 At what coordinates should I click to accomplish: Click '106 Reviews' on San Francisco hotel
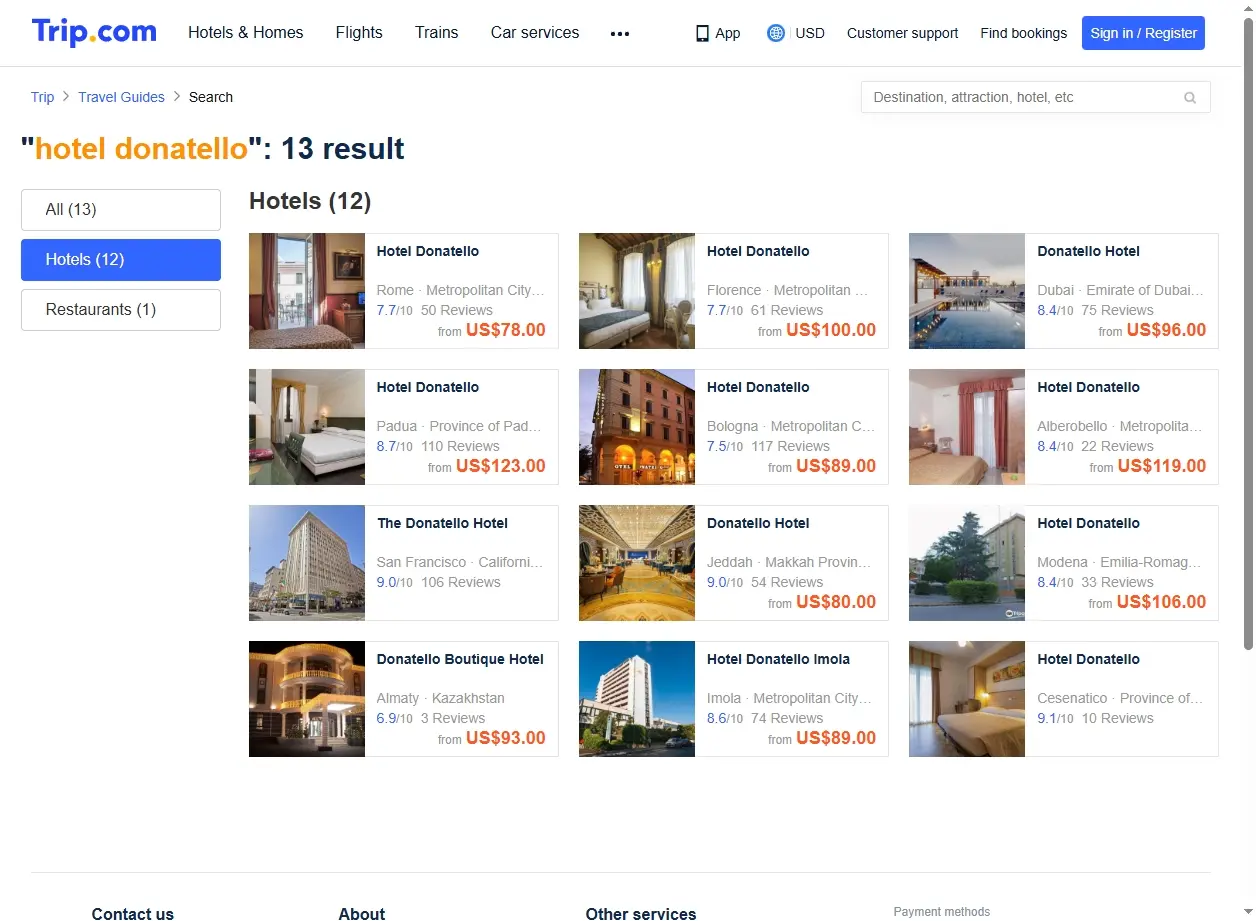[x=461, y=582]
